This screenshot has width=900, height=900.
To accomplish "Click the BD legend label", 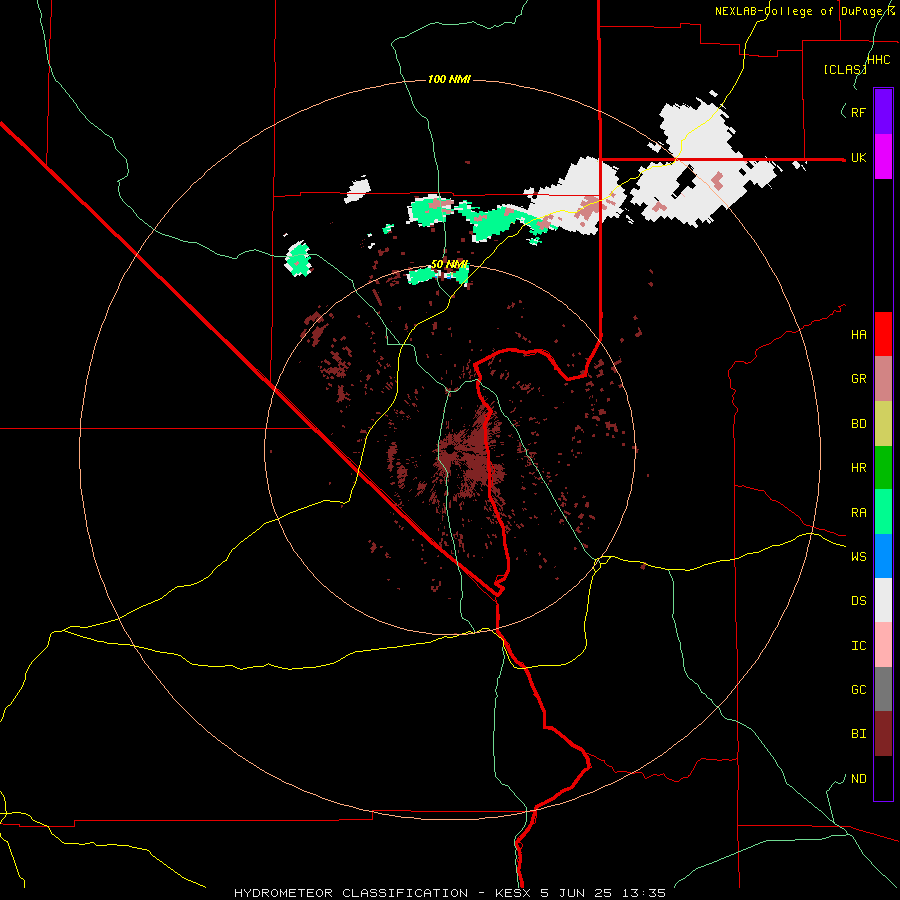I will [858, 424].
